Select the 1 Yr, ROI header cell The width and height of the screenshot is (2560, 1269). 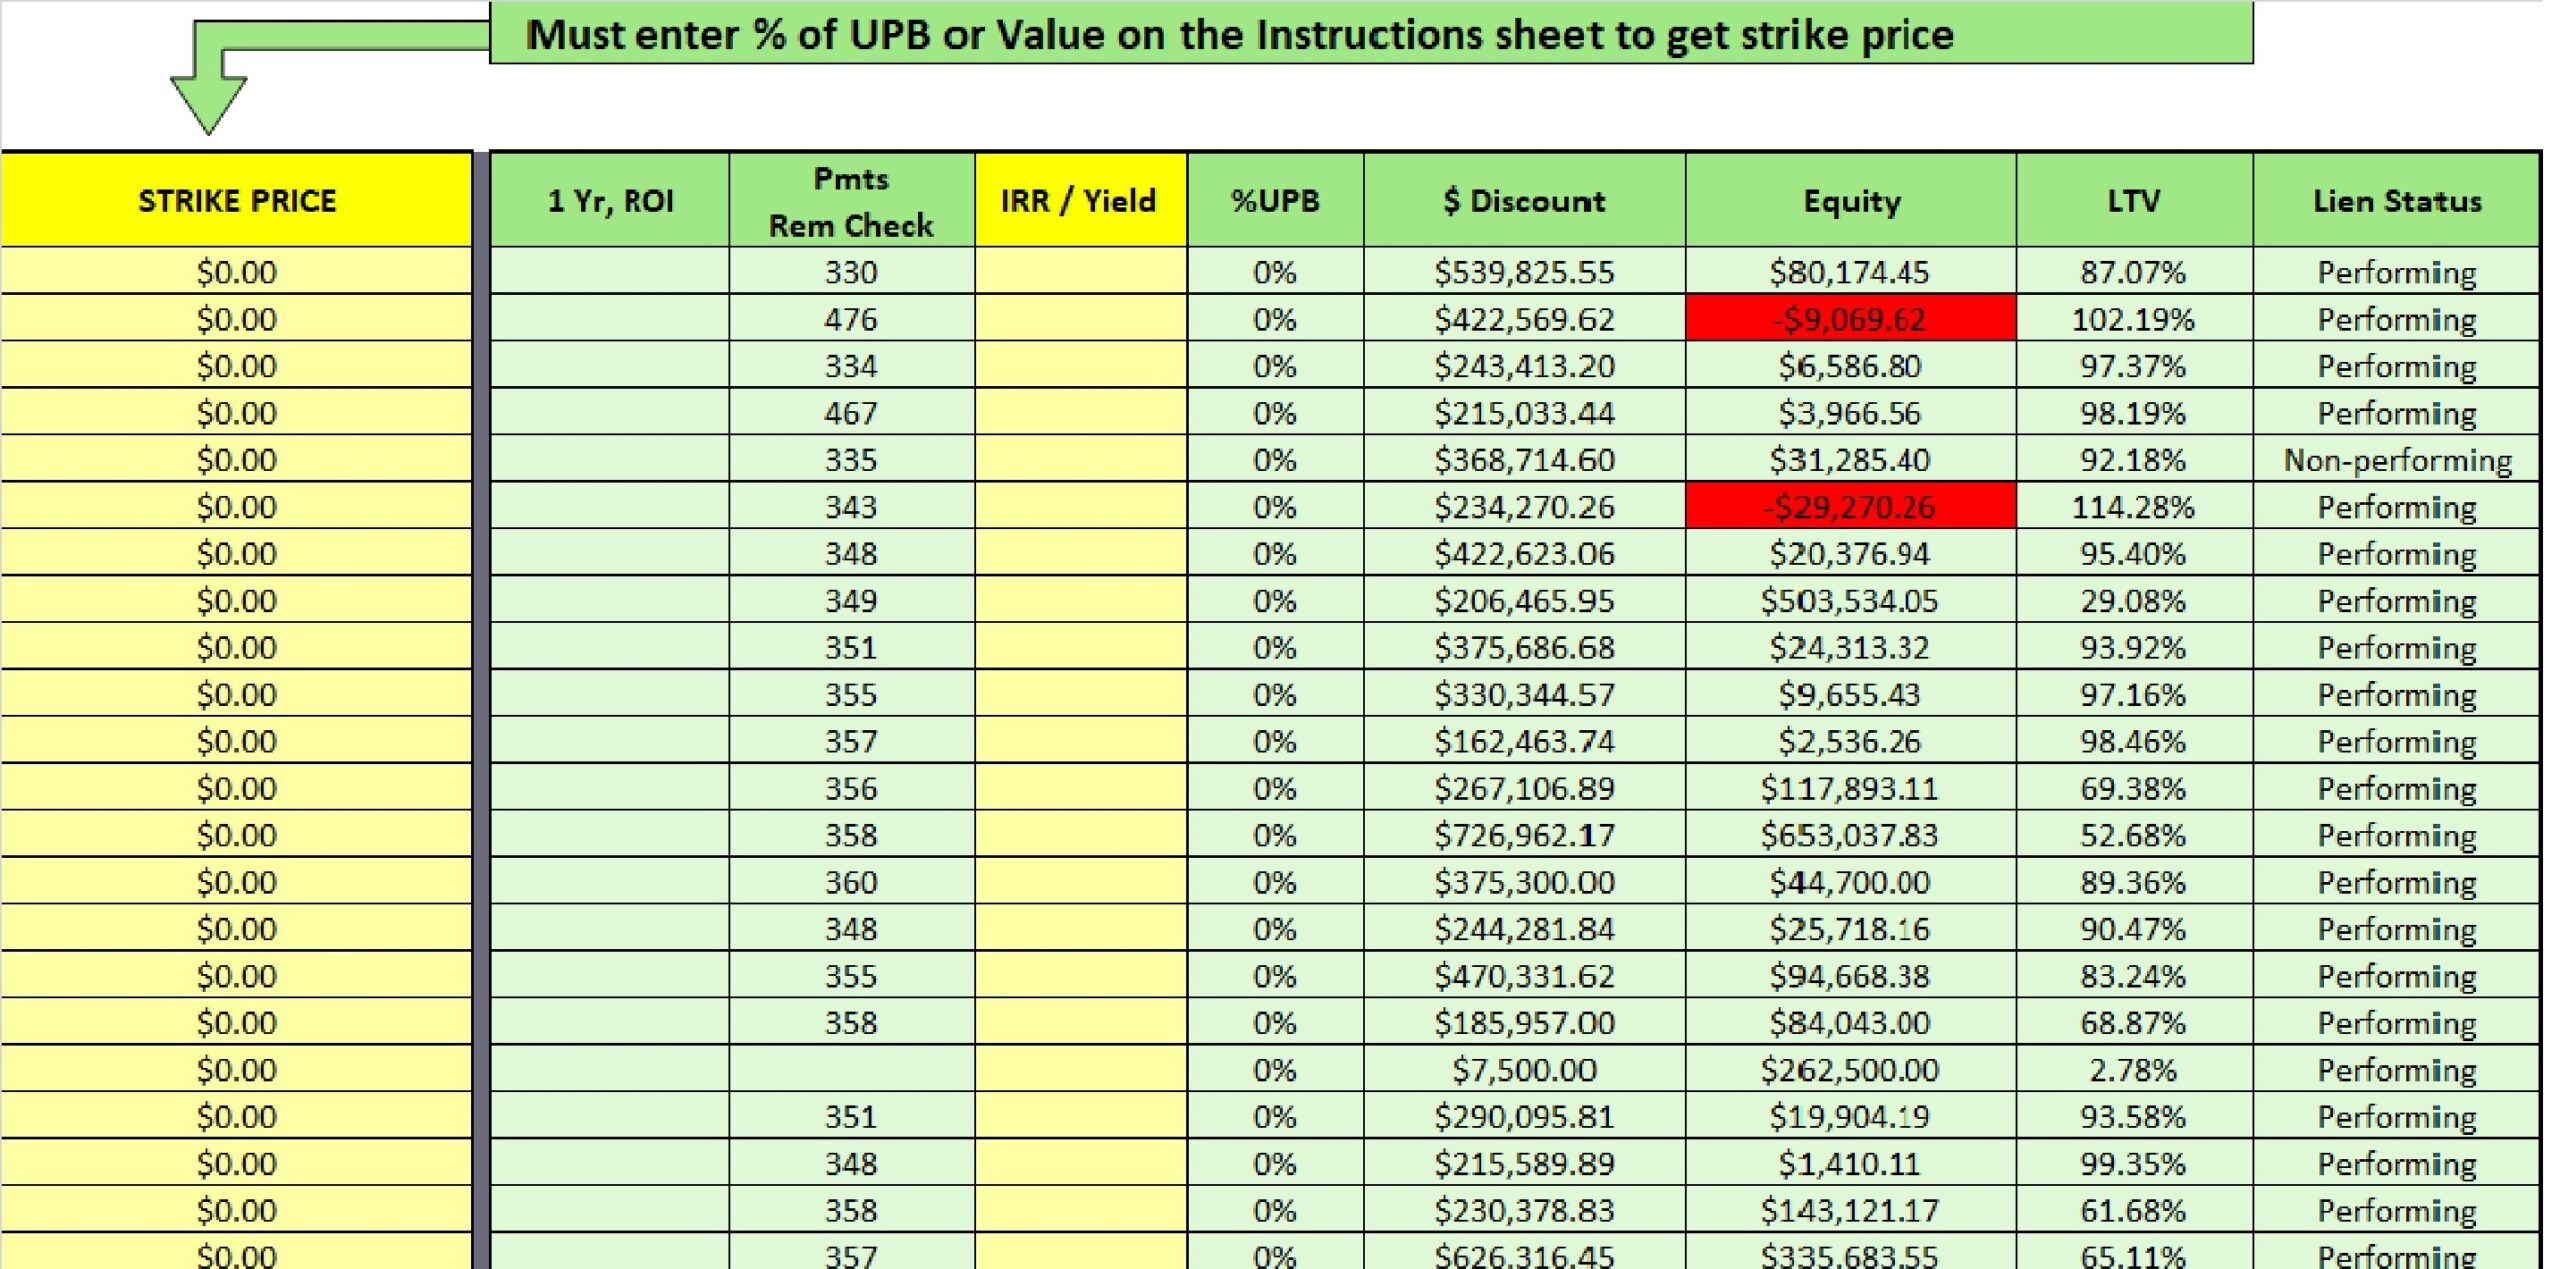(x=610, y=201)
